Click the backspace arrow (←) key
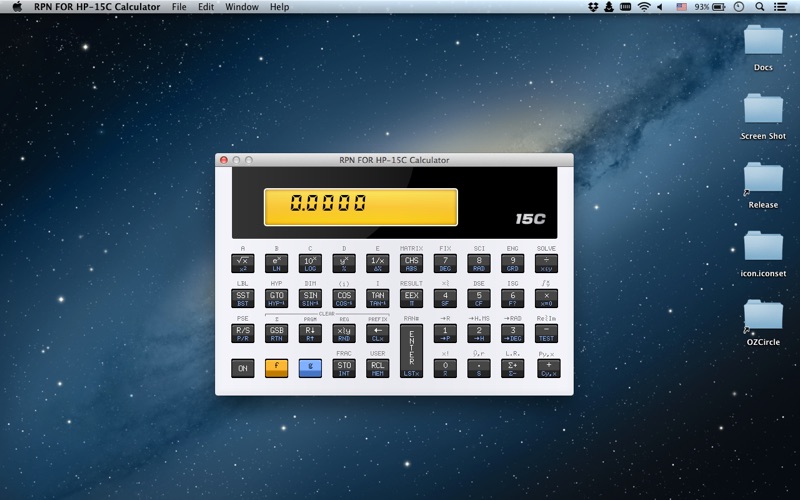 click(378, 333)
